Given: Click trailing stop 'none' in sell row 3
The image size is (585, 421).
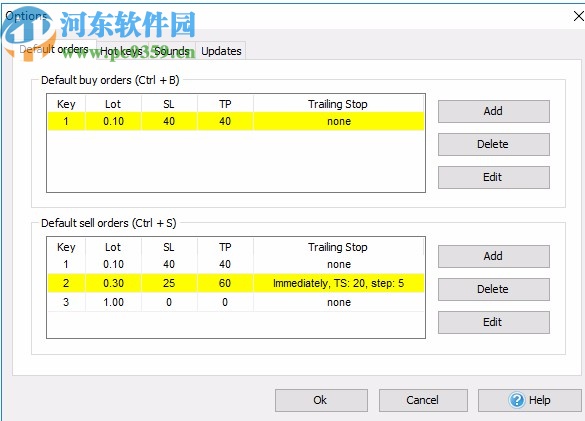Looking at the screenshot, I should pyautogui.click(x=339, y=302).
